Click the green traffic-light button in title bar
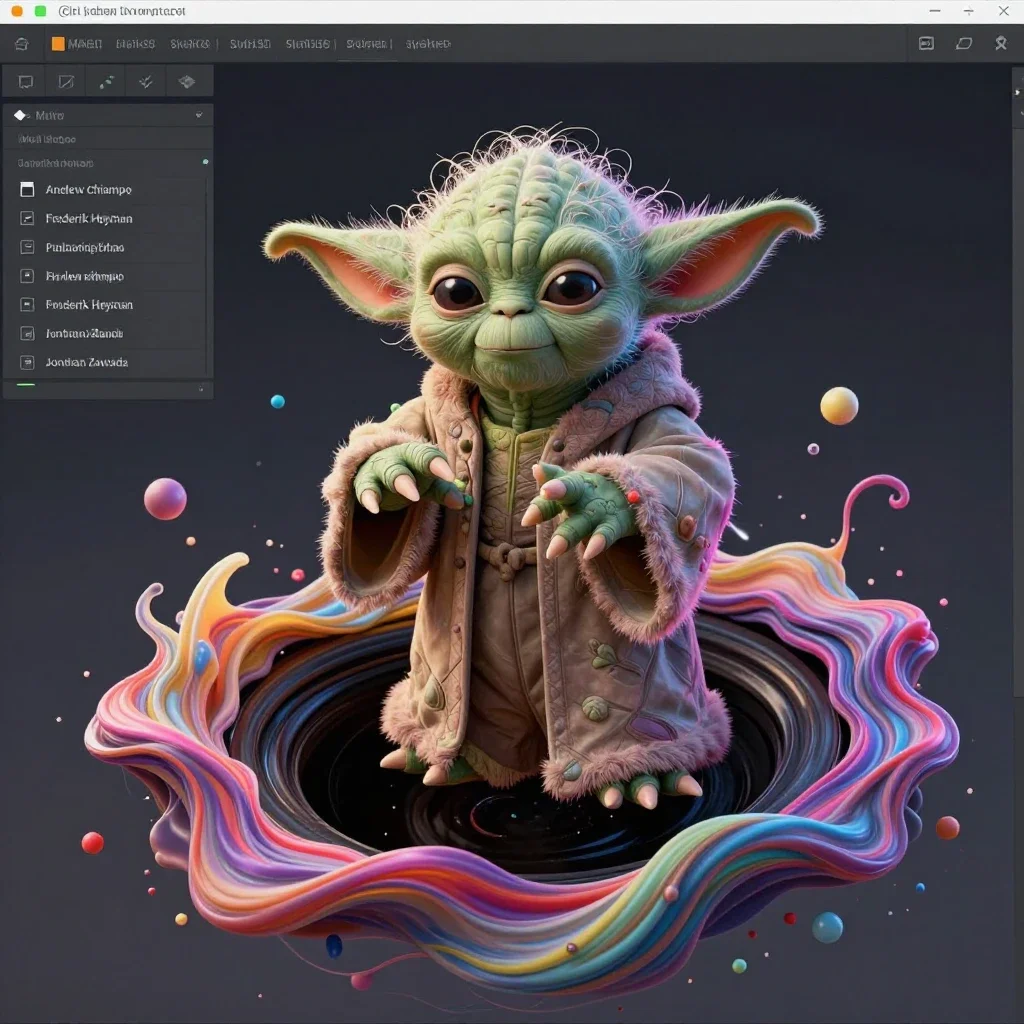The height and width of the screenshot is (1024, 1024). point(40,11)
